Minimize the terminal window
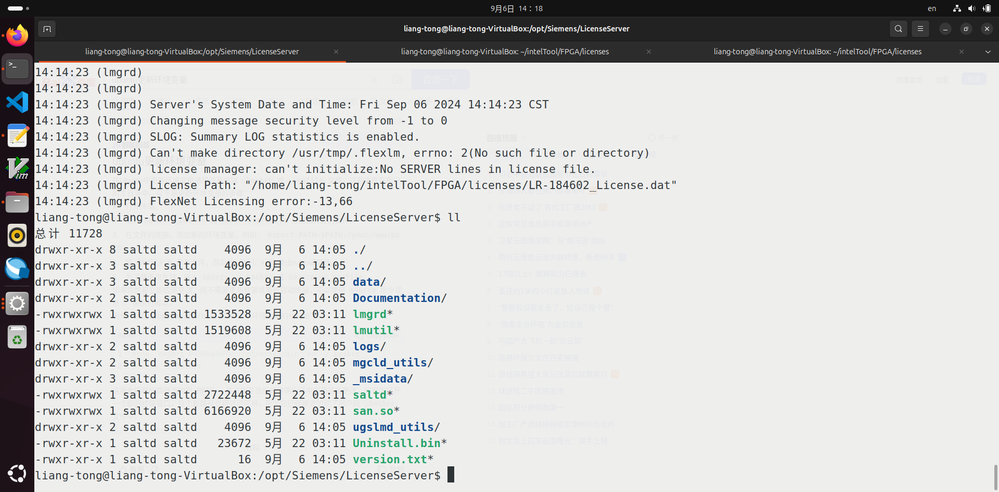 point(945,29)
